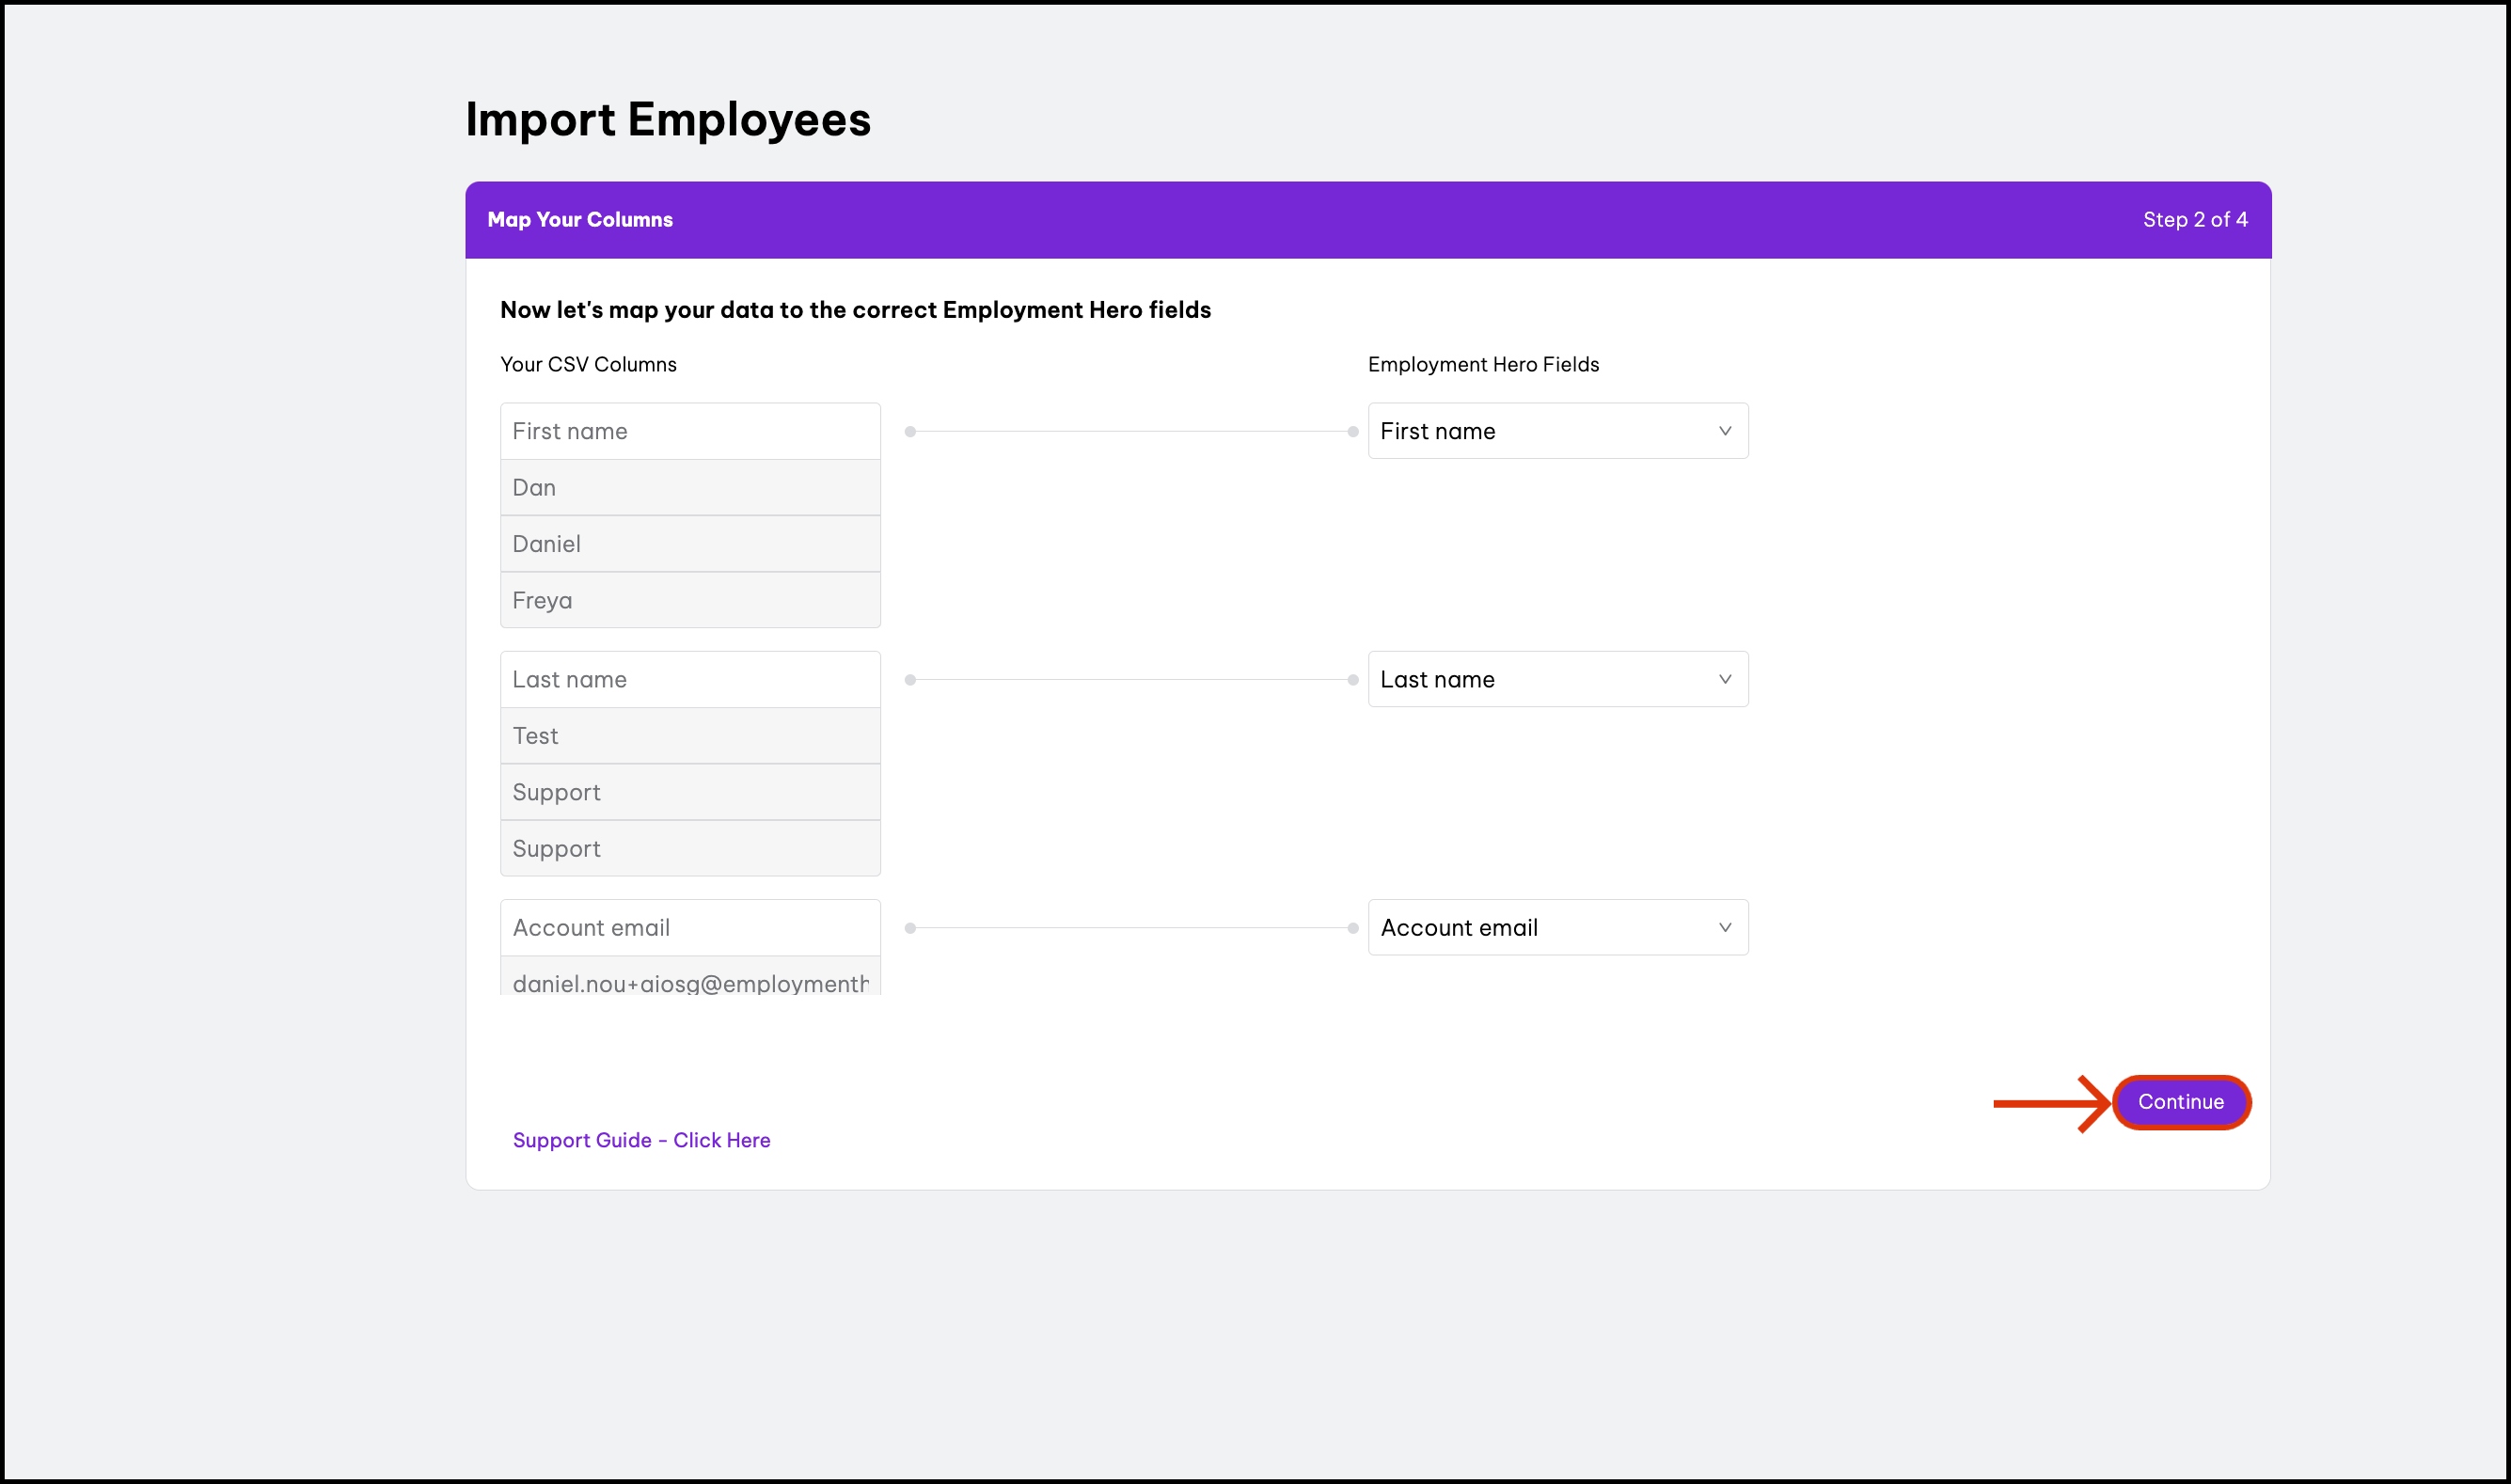The image size is (2511, 1484).
Task: Click the First name CSV column header
Action: (690, 431)
